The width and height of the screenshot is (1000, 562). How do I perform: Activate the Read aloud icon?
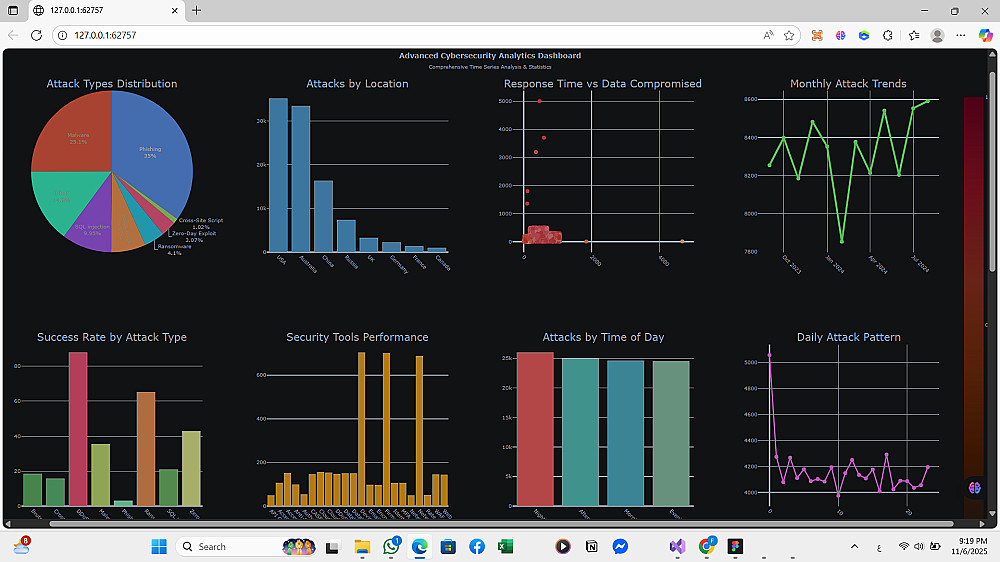[768, 35]
